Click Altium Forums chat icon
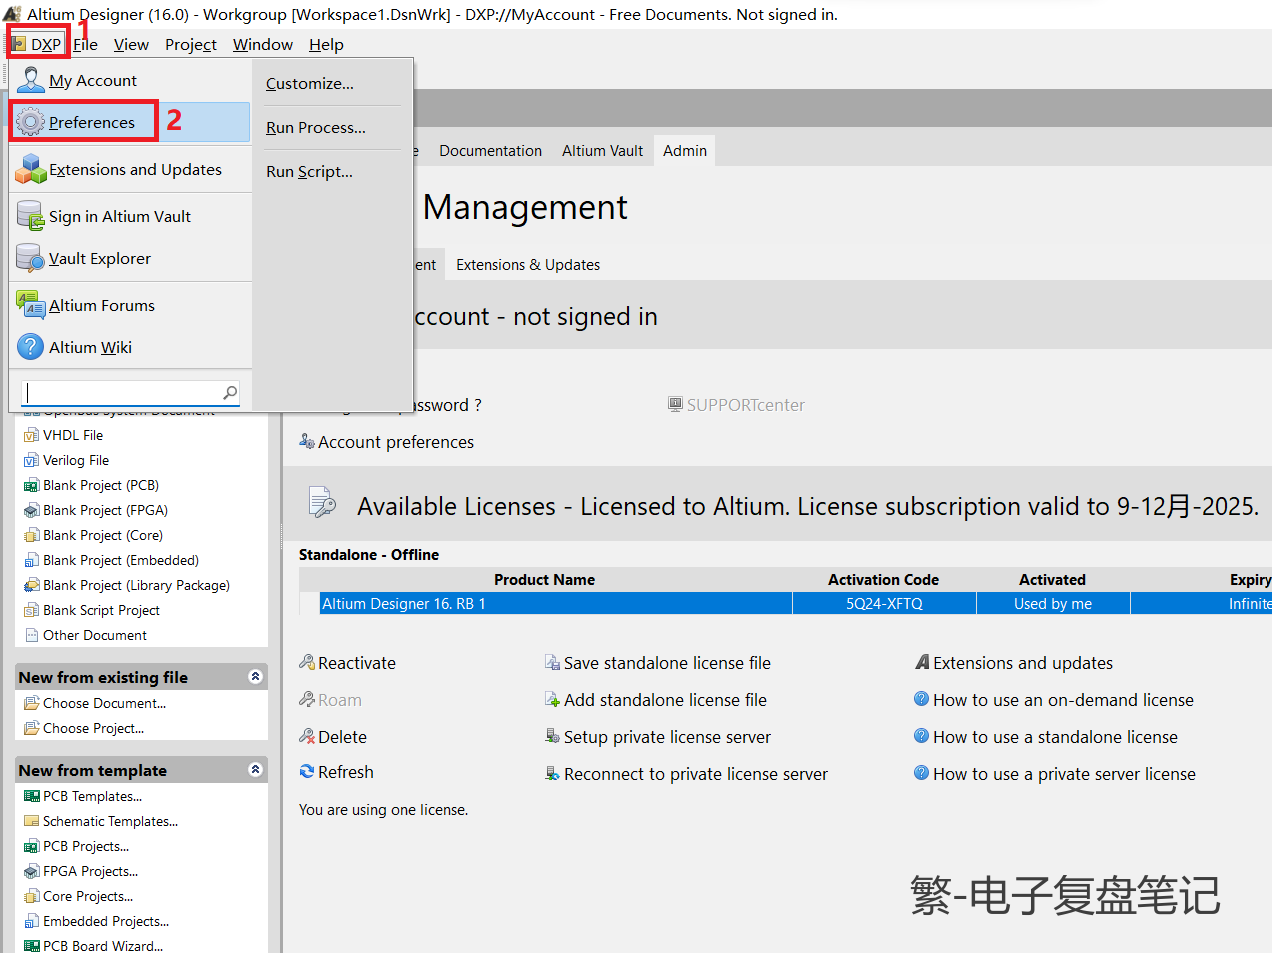Image resolution: width=1272 pixels, height=953 pixels. [31, 305]
